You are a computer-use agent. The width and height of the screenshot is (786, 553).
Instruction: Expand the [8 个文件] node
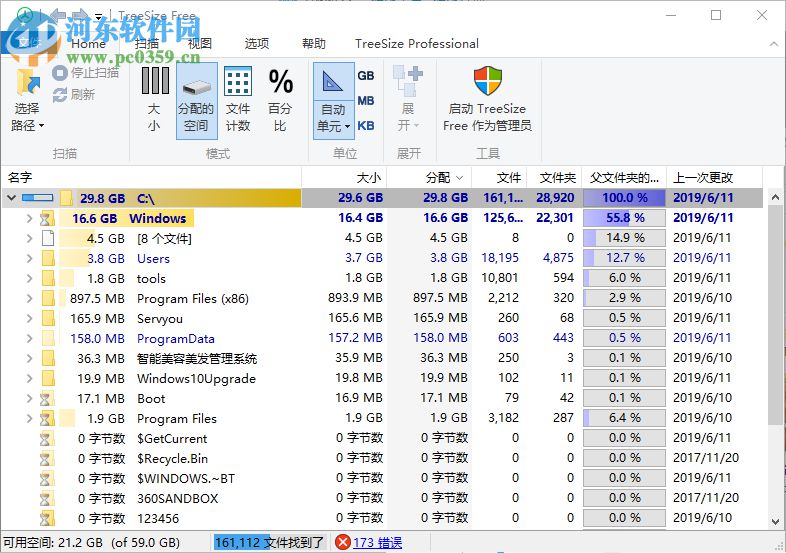pyautogui.click(x=29, y=238)
